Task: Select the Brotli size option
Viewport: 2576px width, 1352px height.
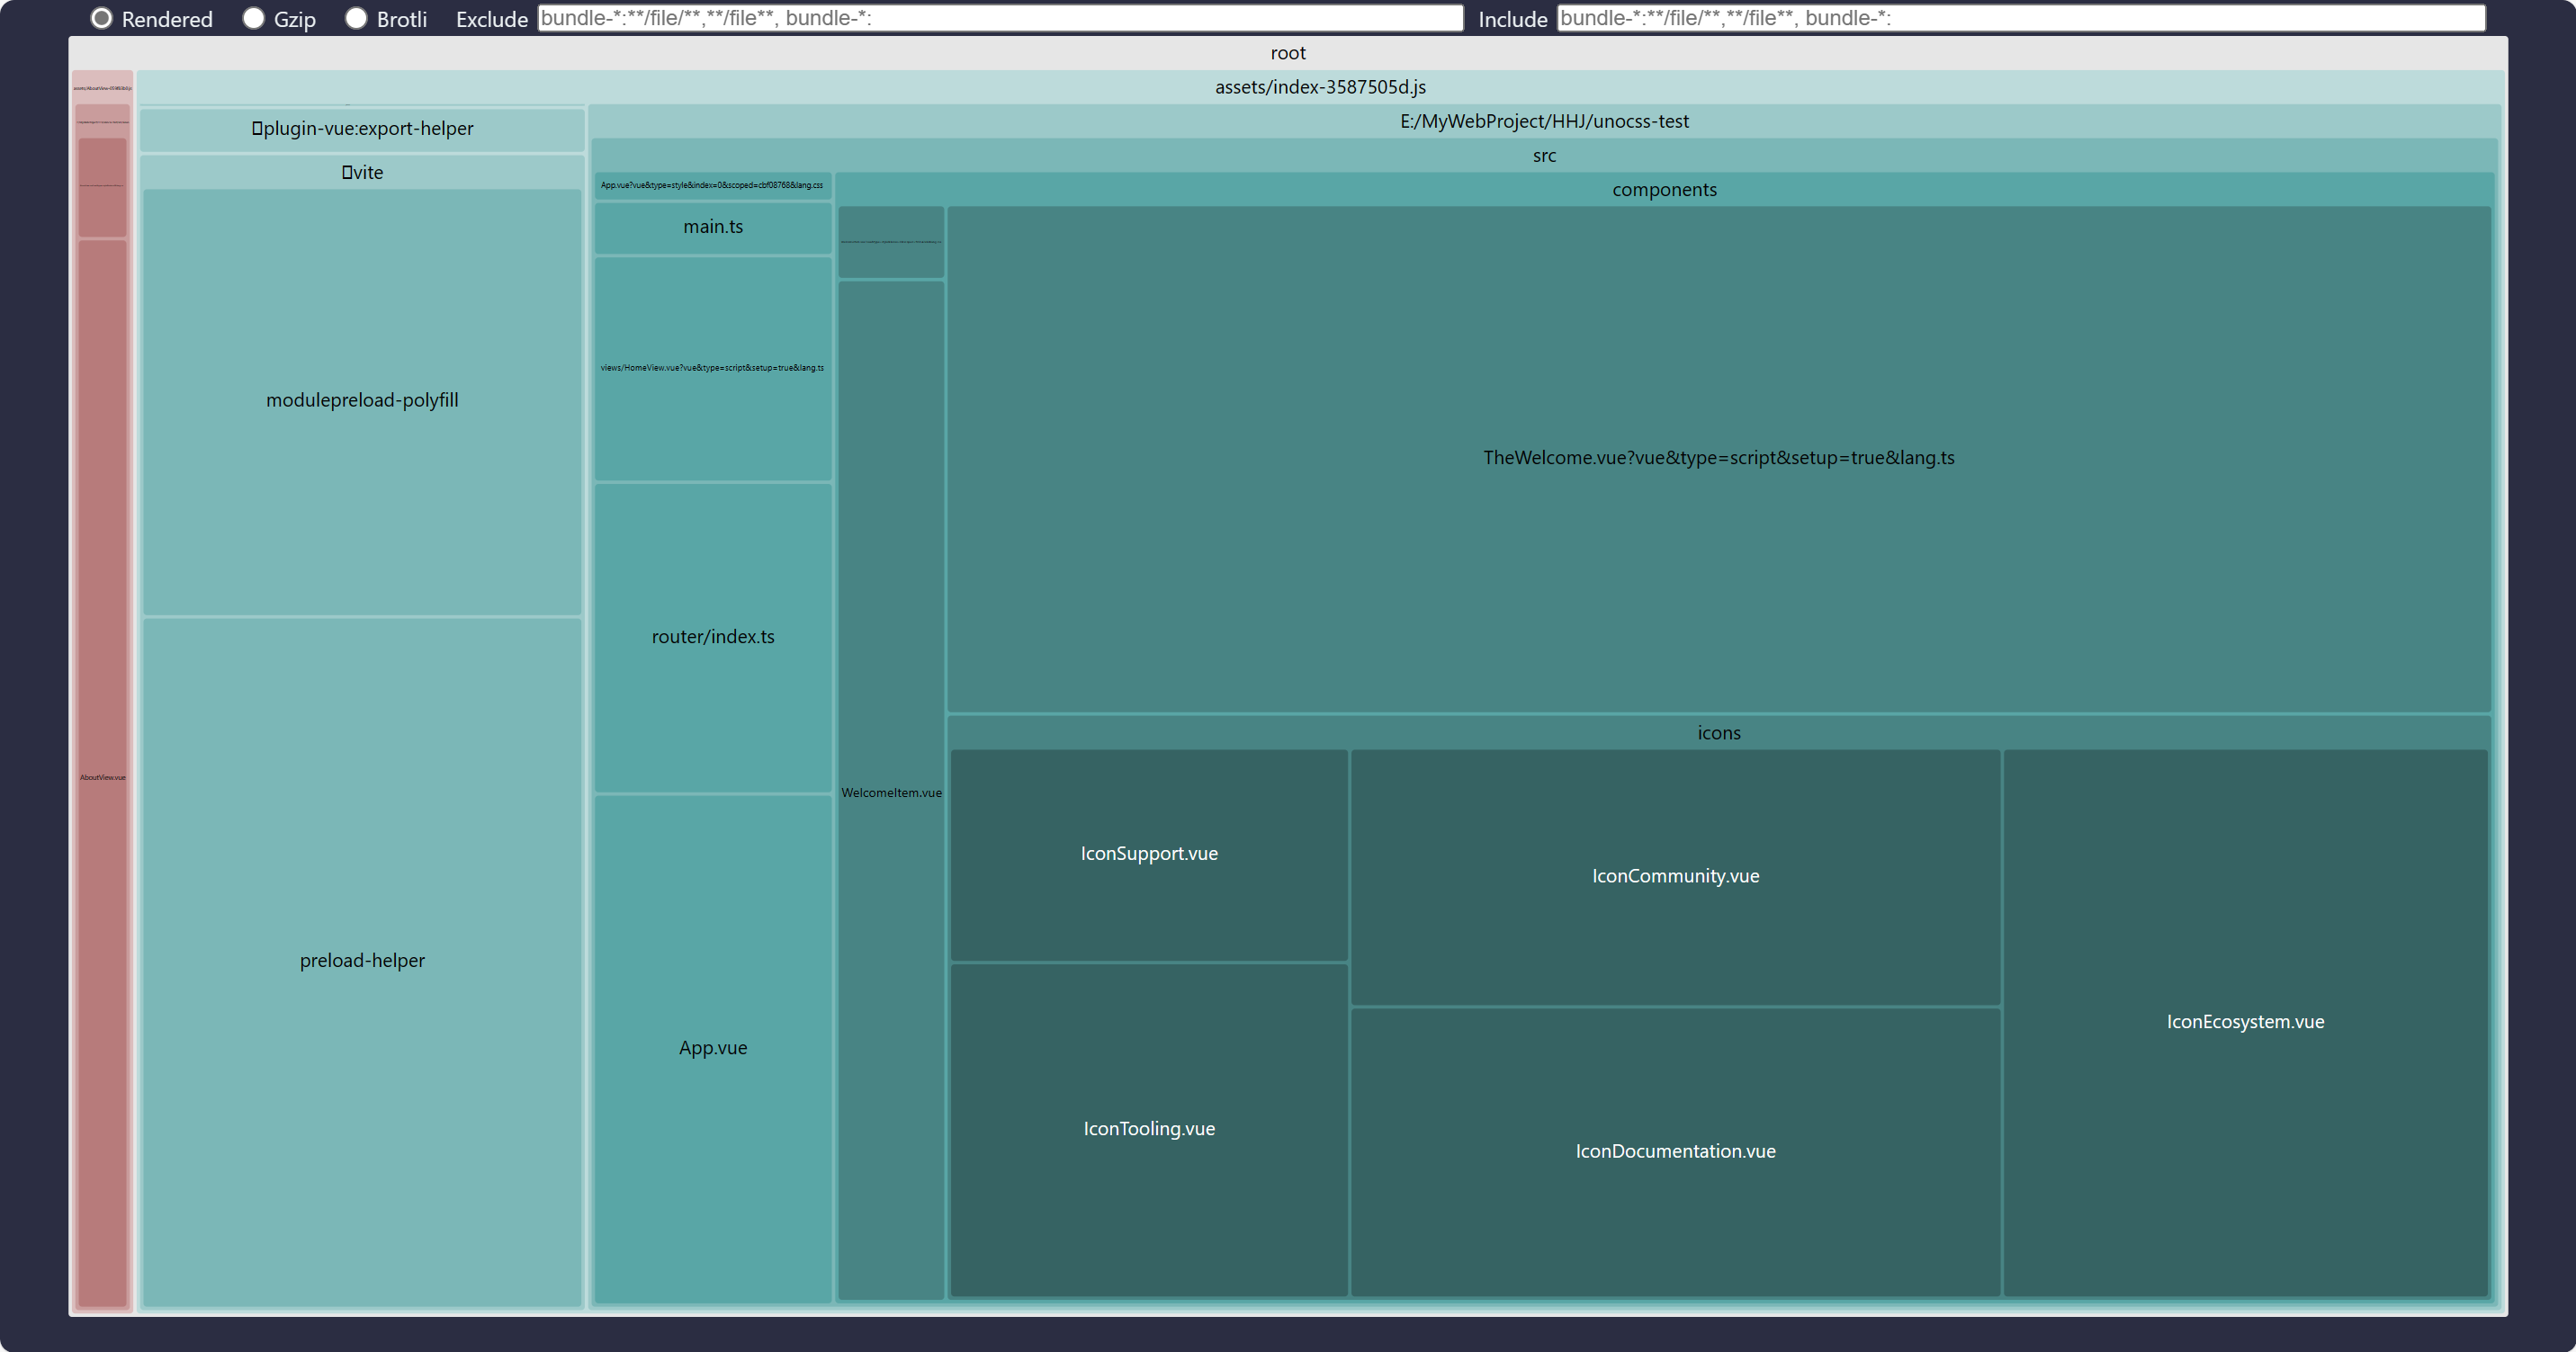Action: (x=356, y=19)
